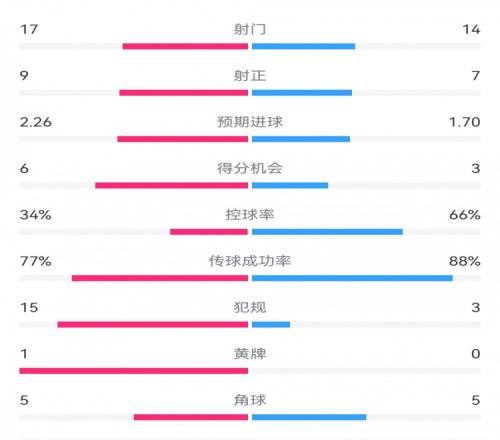Click the 88% pass accuracy value
This screenshot has width=500, height=440.
point(465,261)
